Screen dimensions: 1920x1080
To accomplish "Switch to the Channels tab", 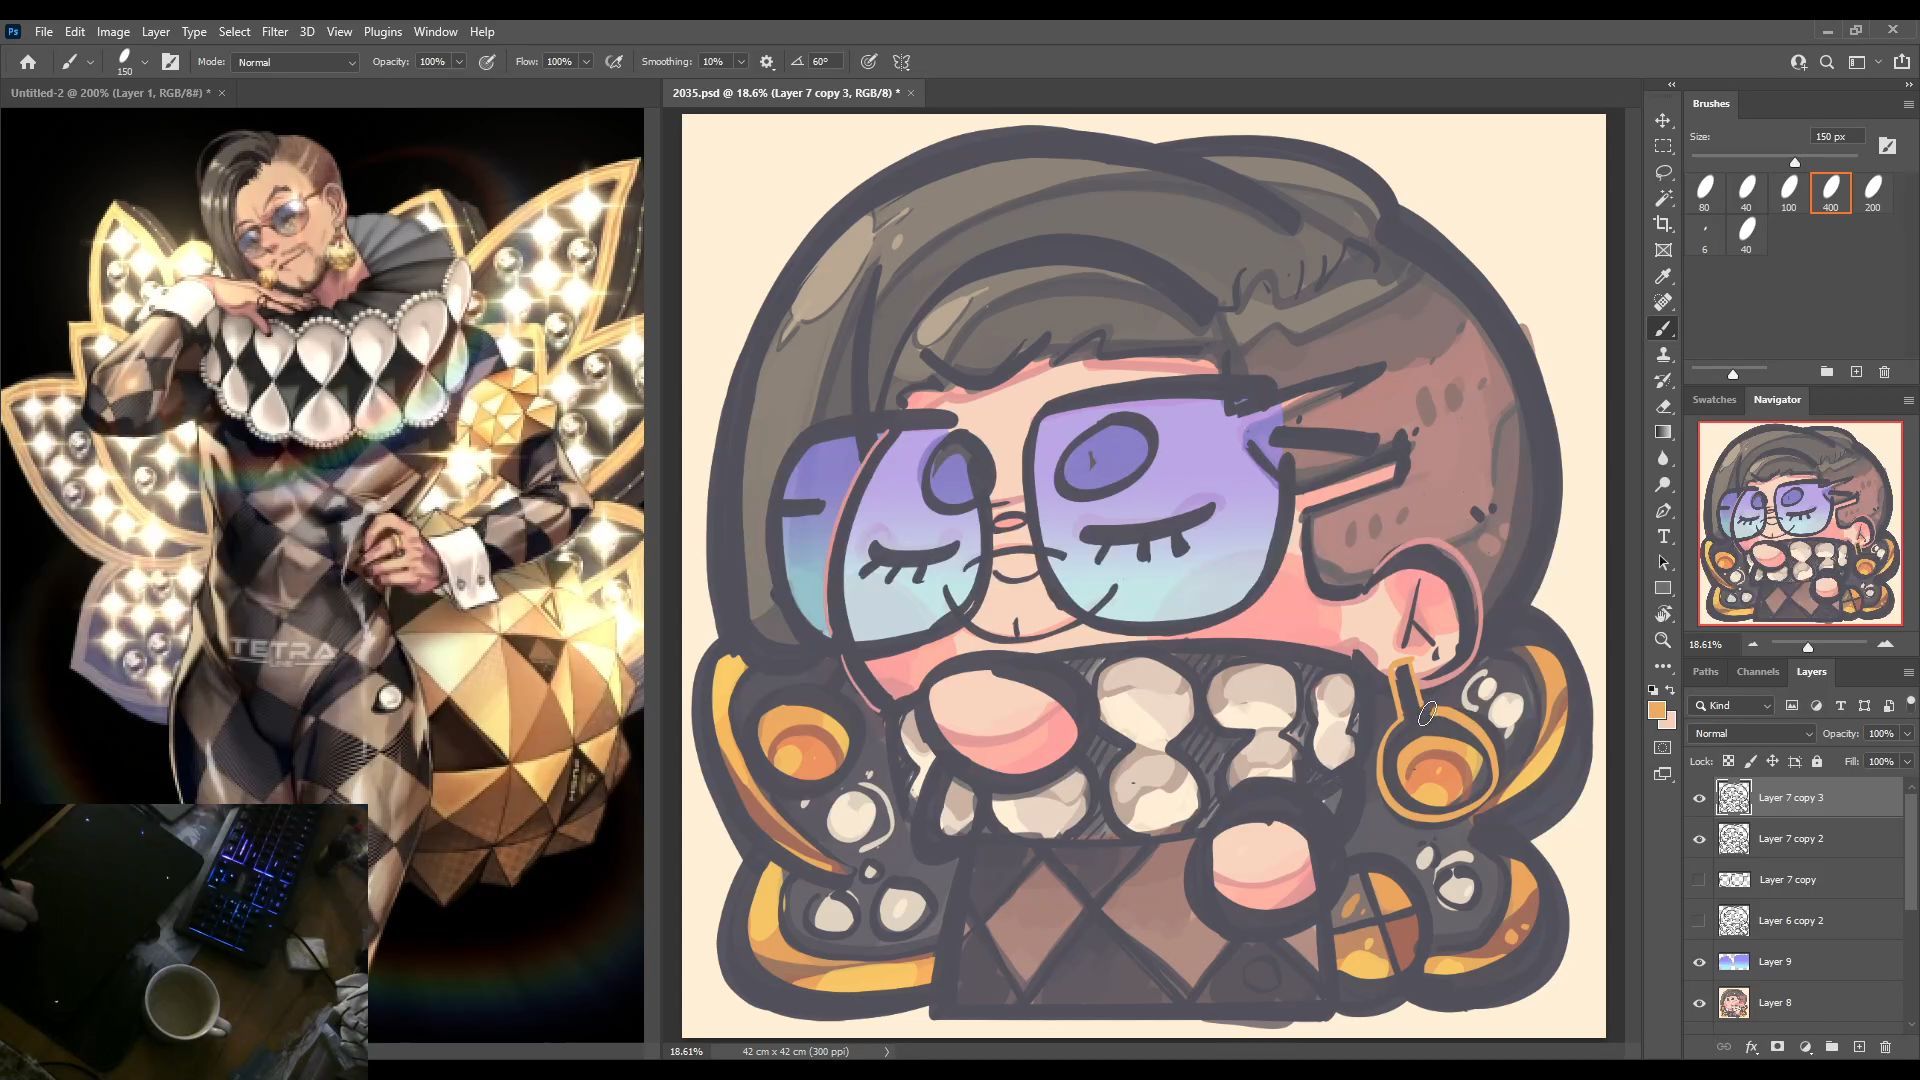I will [x=1757, y=672].
